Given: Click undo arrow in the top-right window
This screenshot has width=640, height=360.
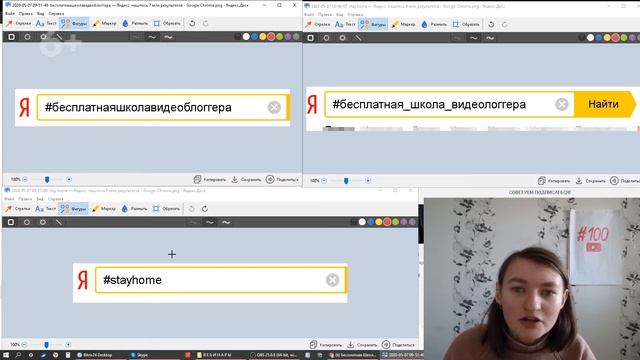Looking at the screenshot, I should point(491,24).
